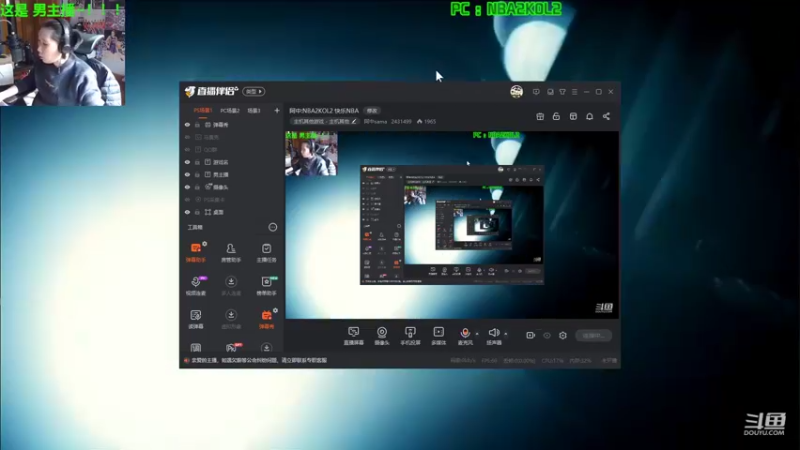This screenshot has width=800, height=450.
Task: Click the streamer avatar in title bar
Action: click(x=516, y=92)
